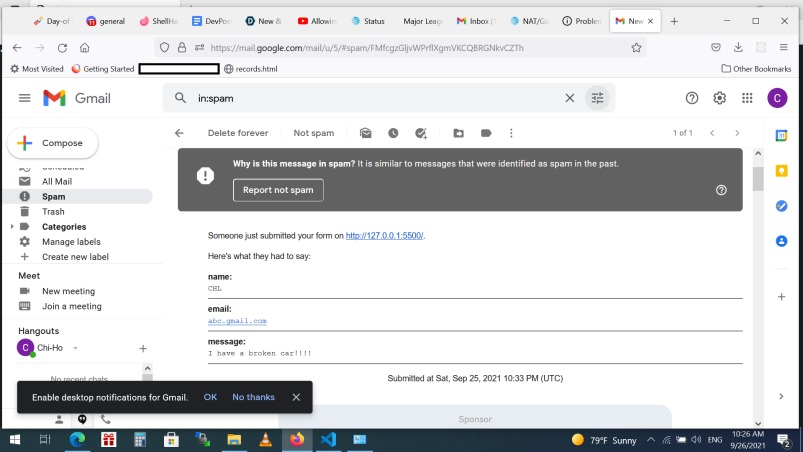Viewport: 803px width, 452px height.
Task: Open Visual Studio Code from taskbar
Action: click(328, 440)
